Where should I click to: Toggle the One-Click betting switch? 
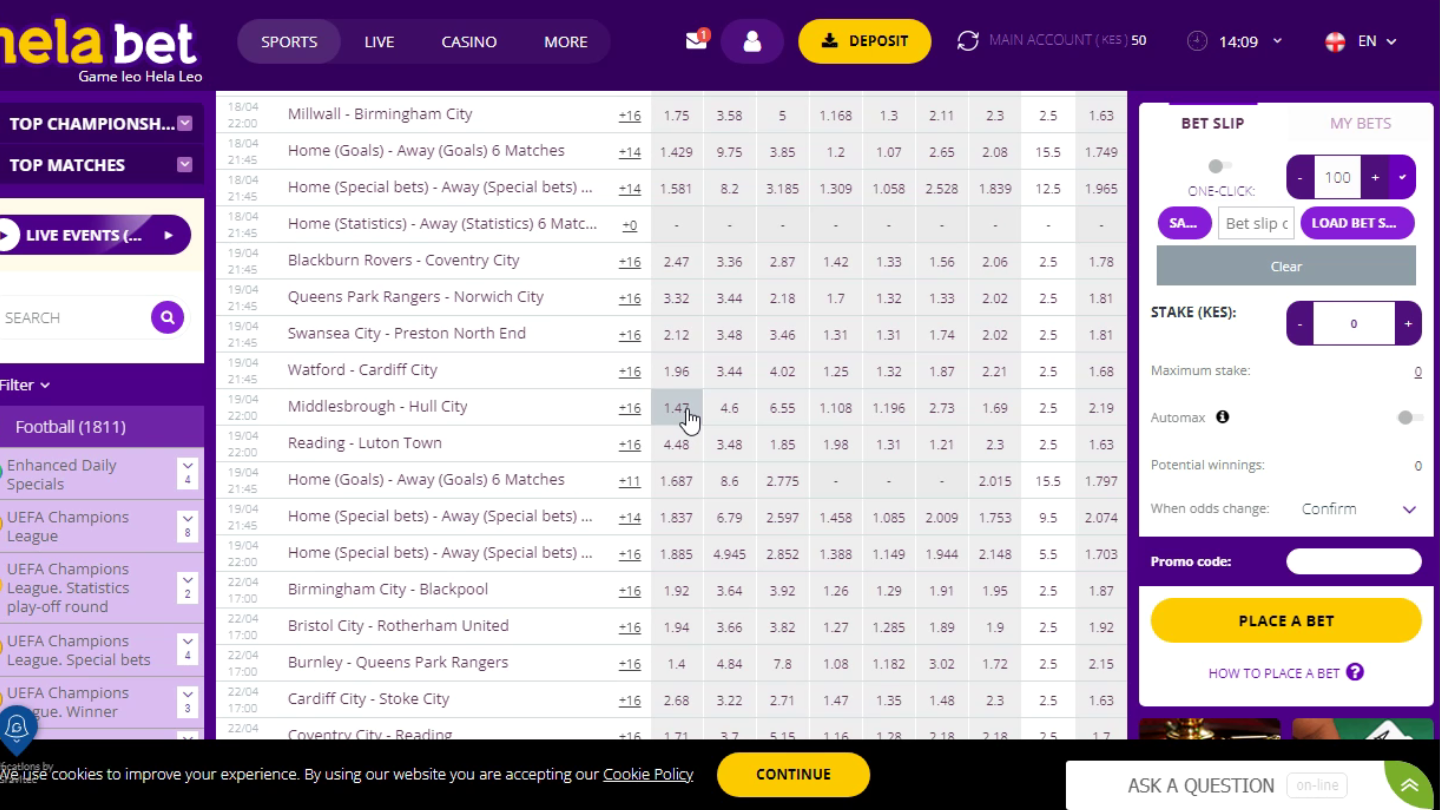click(x=1218, y=166)
